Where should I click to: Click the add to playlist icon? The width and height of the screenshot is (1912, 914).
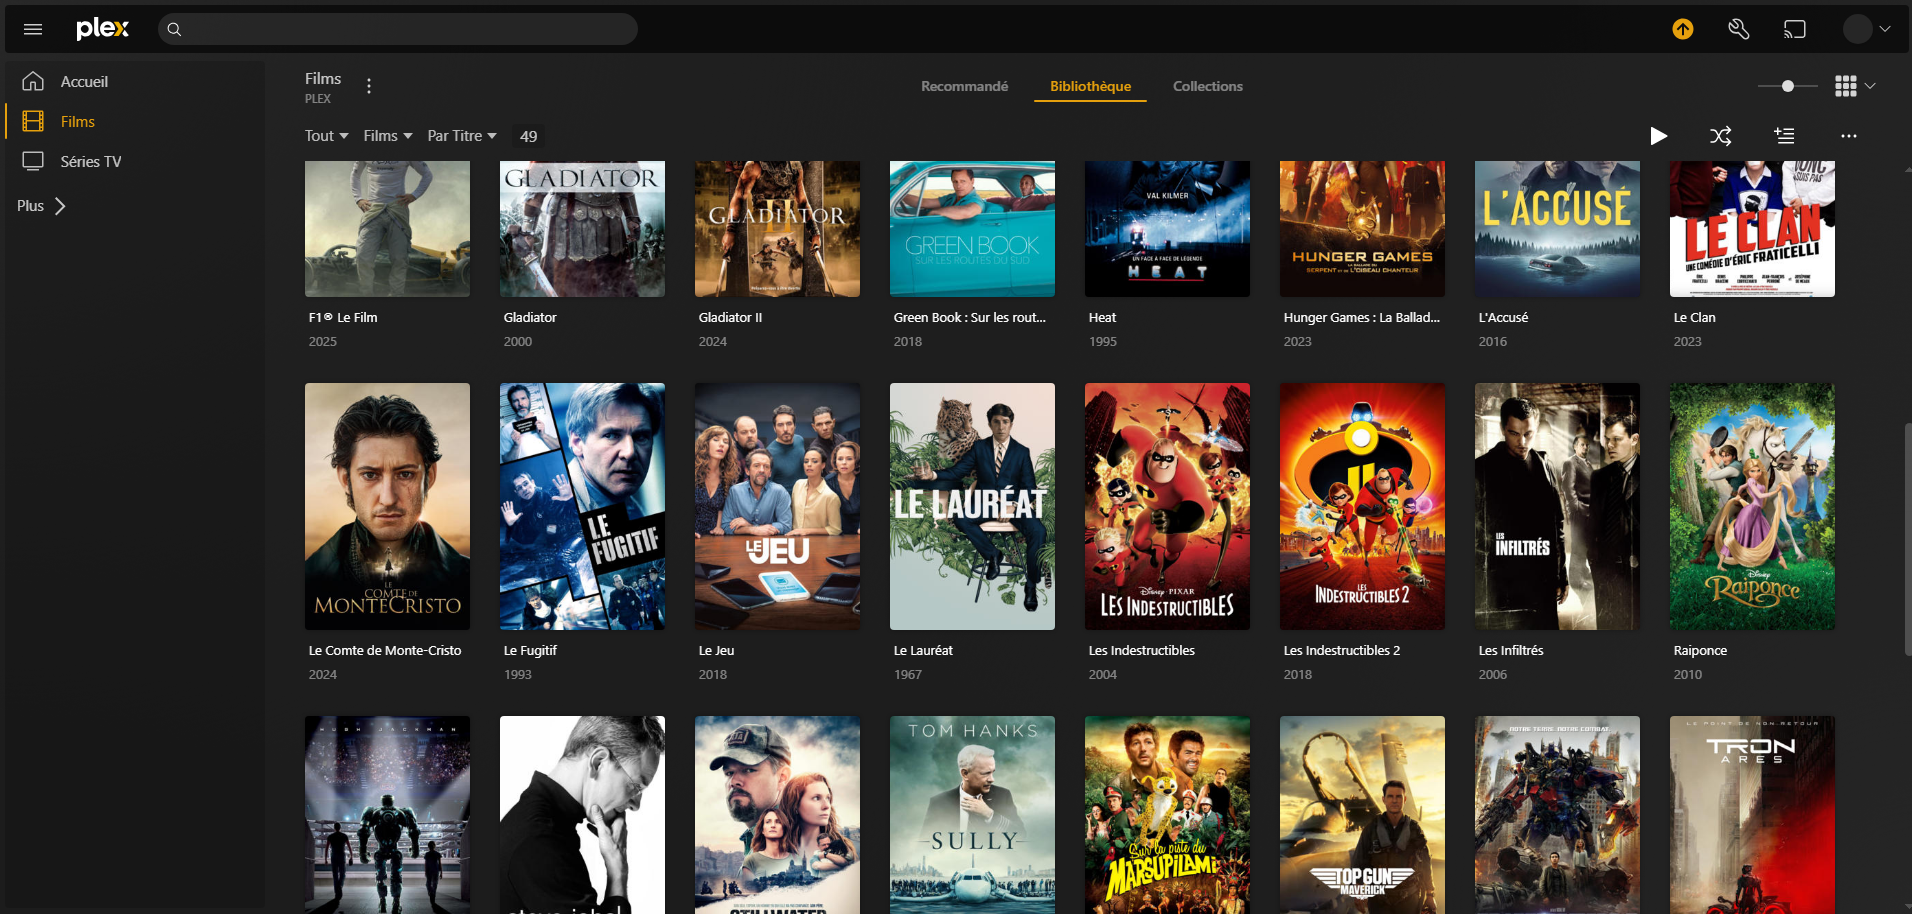click(1784, 136)
